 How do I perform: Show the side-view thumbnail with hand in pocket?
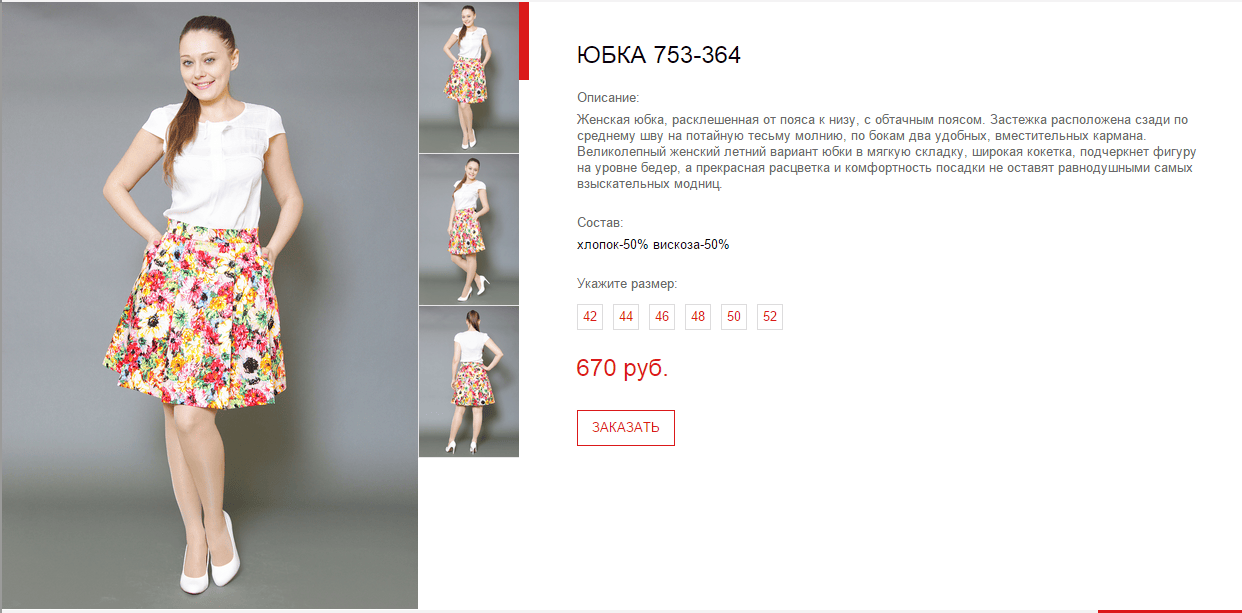click(x=468, y=229)
